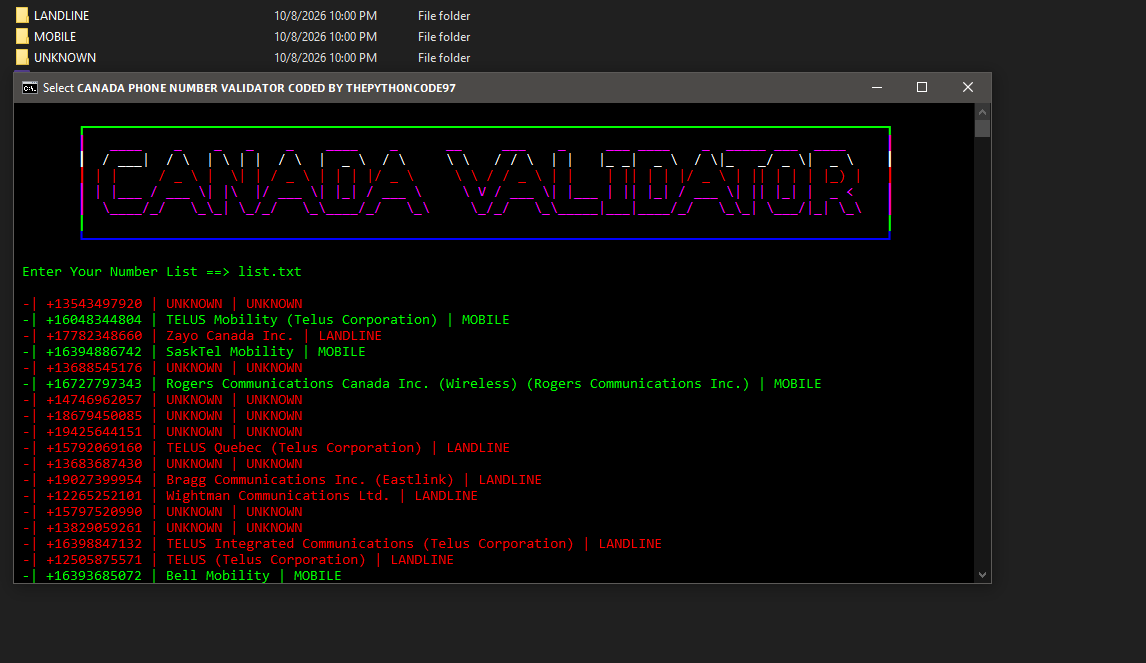Screen dimensions: 1146x663
Task: Click the console scrollbar down arrow
Action: pos(982,575)
